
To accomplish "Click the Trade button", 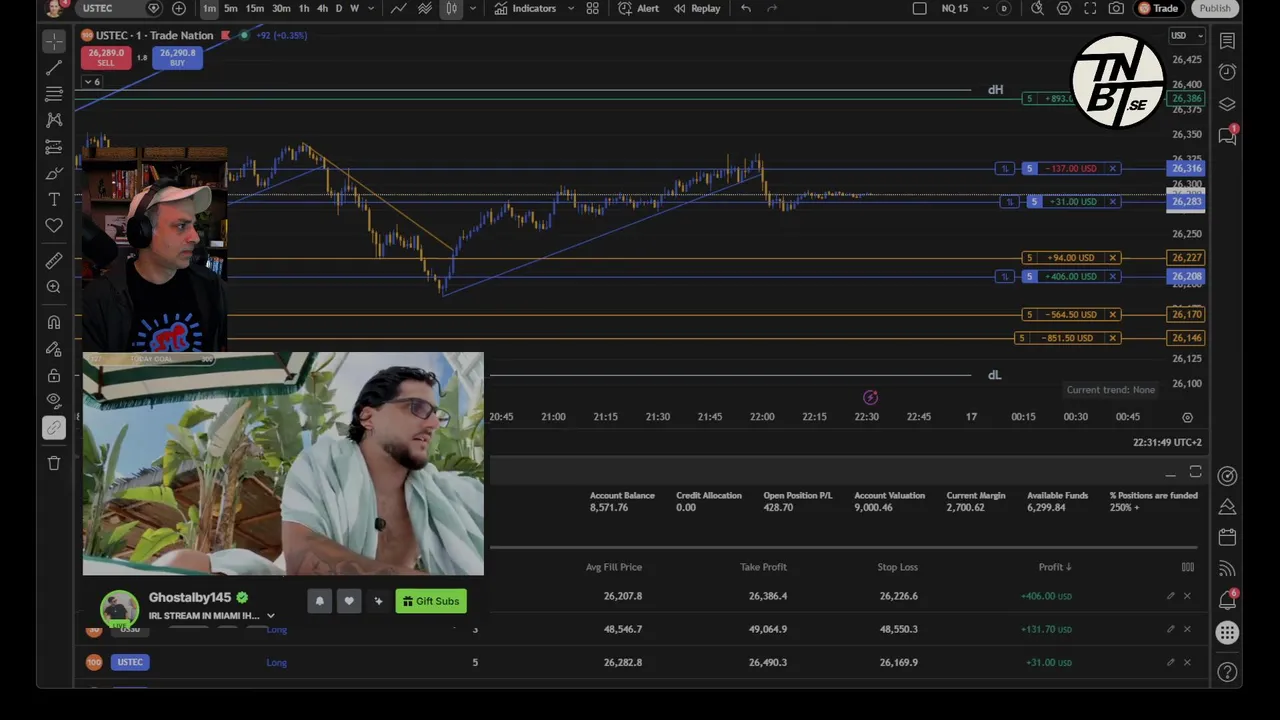I will click(1159, 8).
